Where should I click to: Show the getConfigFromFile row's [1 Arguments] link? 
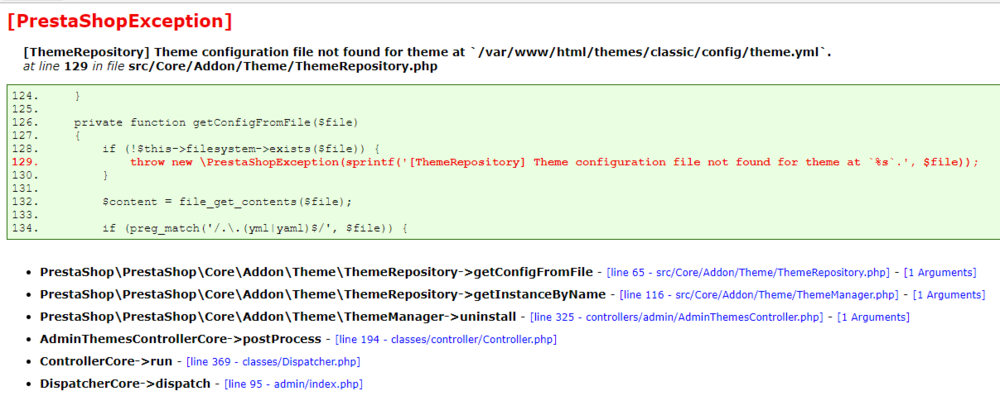click(939, 273)
